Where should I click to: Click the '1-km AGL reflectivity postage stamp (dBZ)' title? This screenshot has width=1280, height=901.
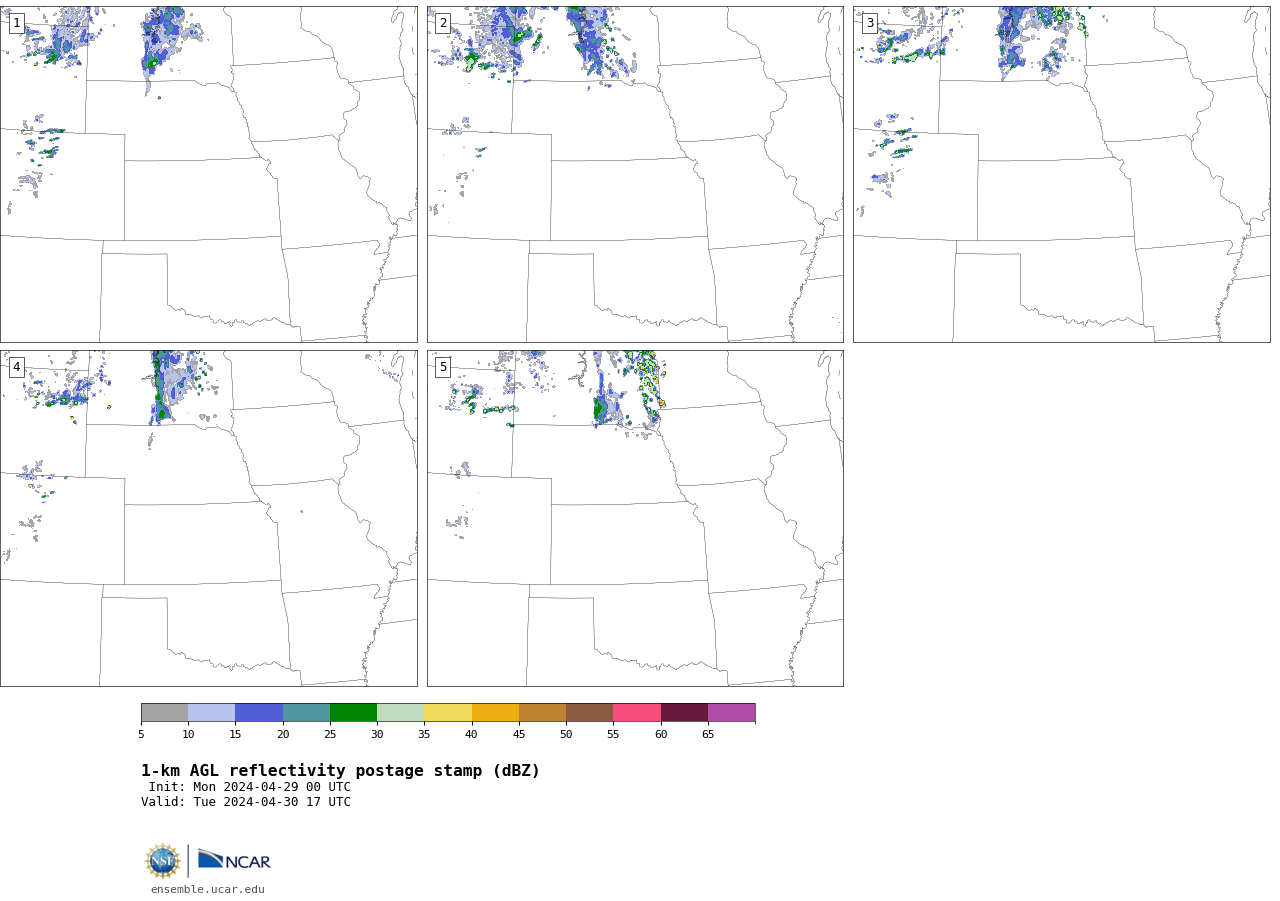340,771
